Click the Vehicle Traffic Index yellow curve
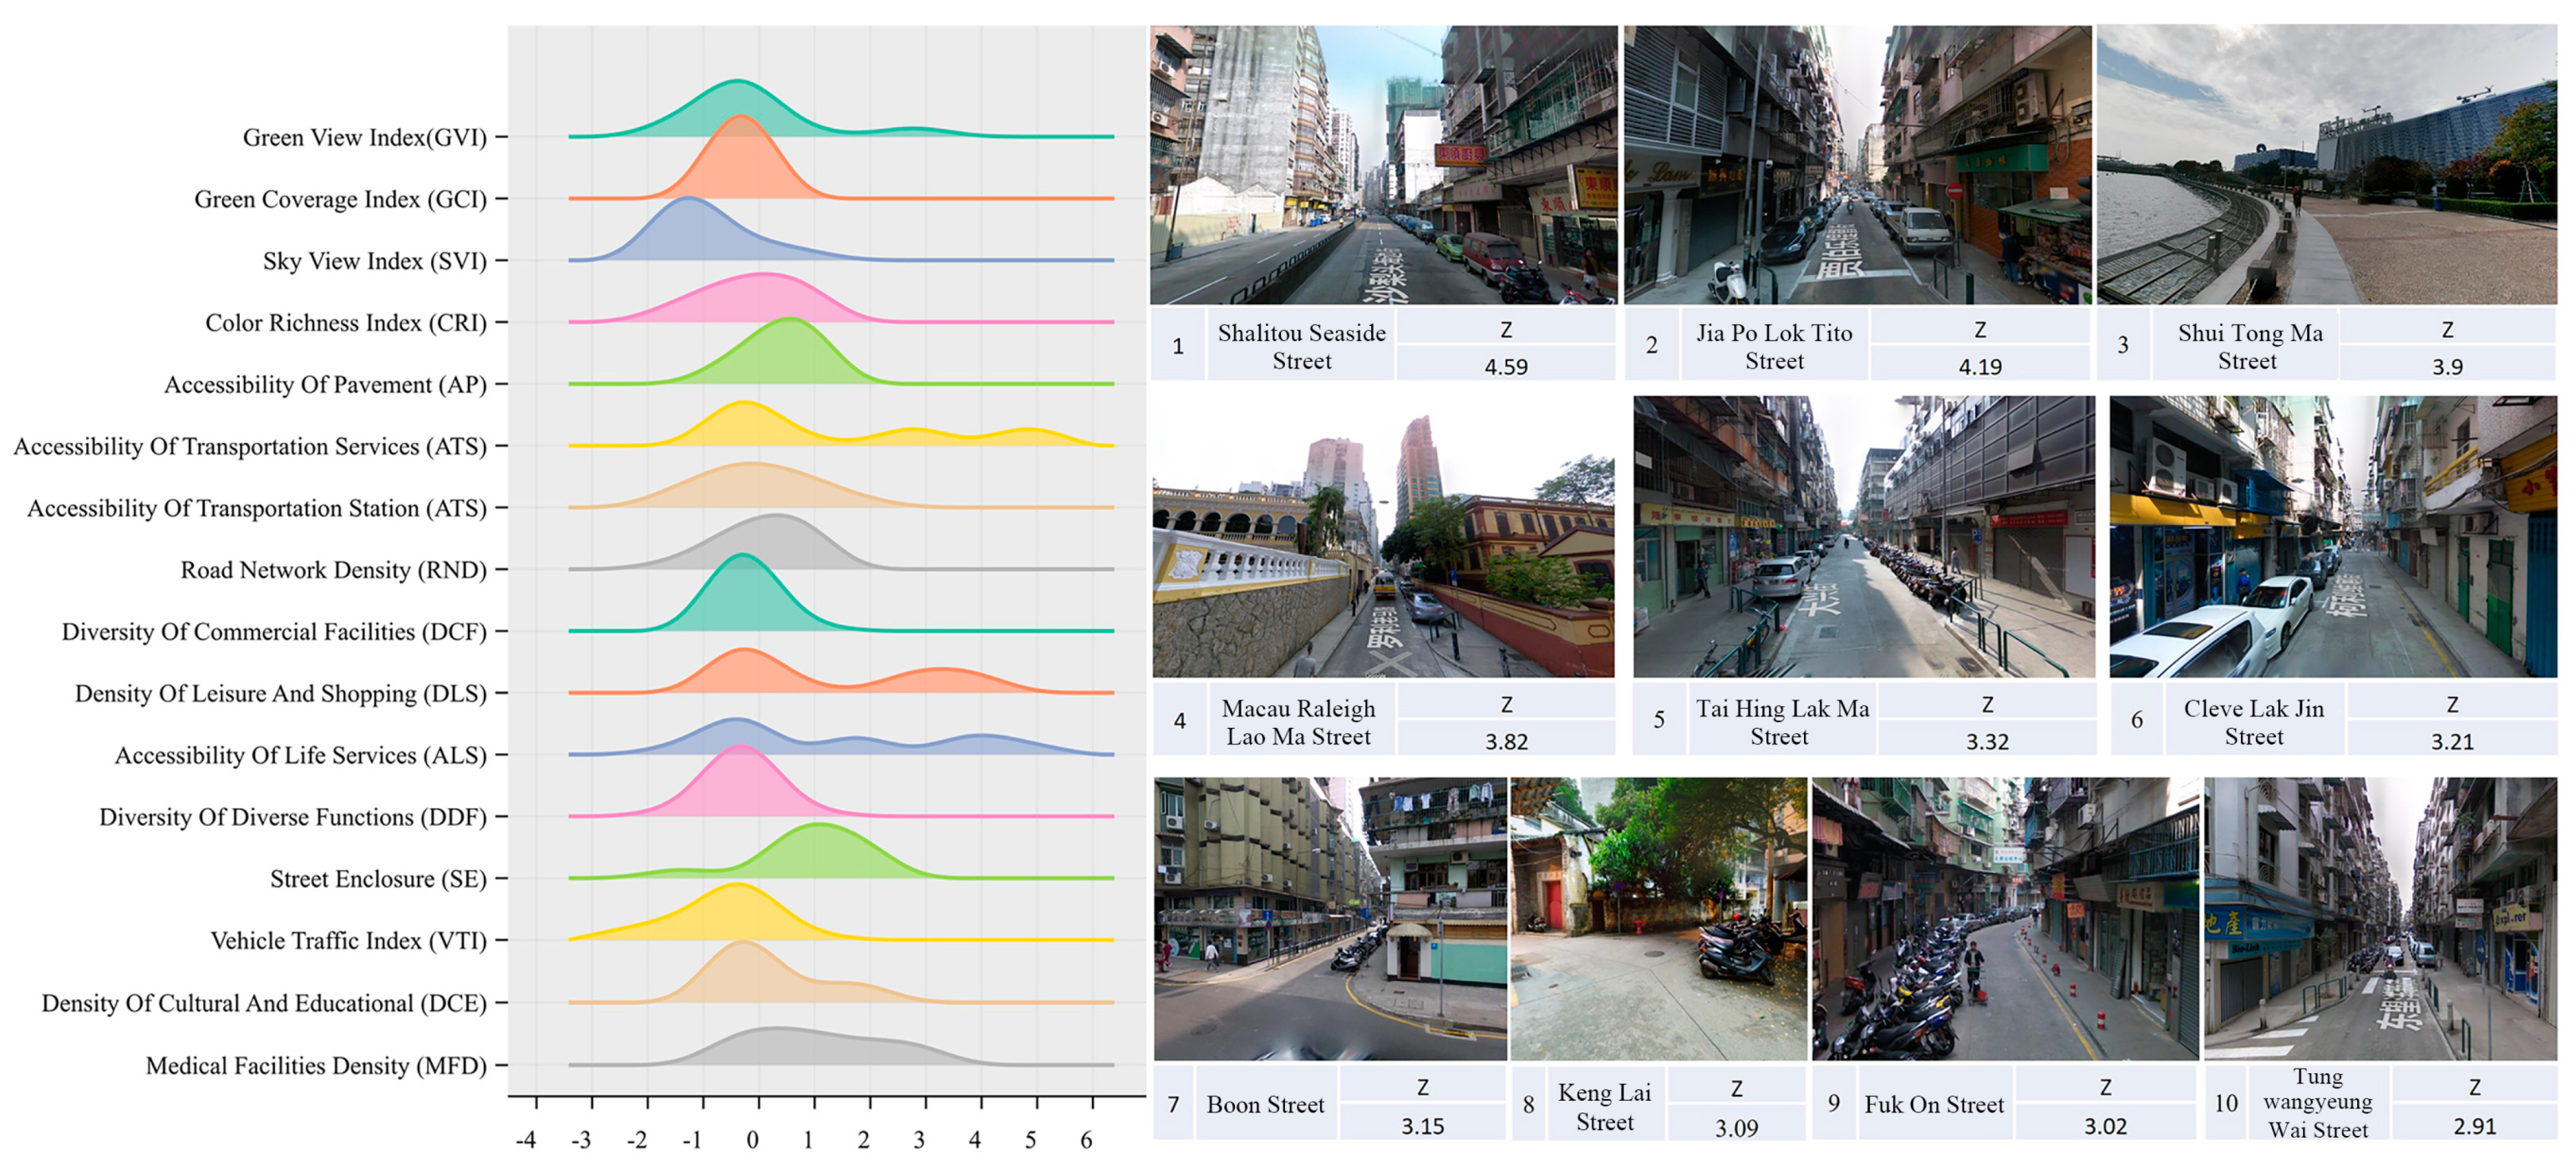2576x1171 pixels. pyautogui.click(x=737, y=915)
